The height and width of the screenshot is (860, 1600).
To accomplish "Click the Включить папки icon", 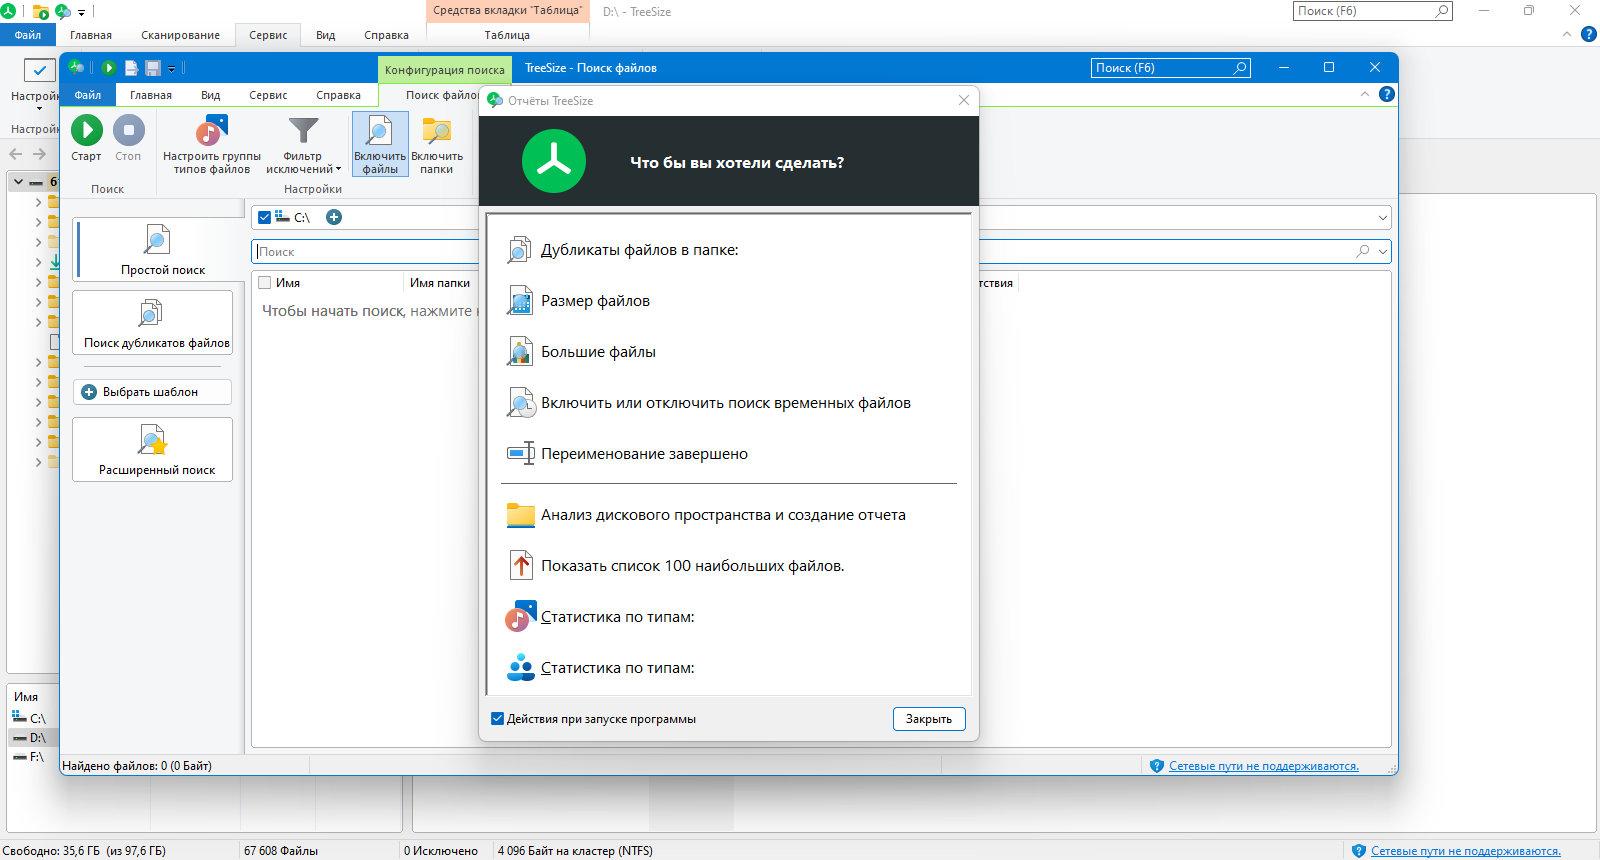I will click(x=437, y=144).
